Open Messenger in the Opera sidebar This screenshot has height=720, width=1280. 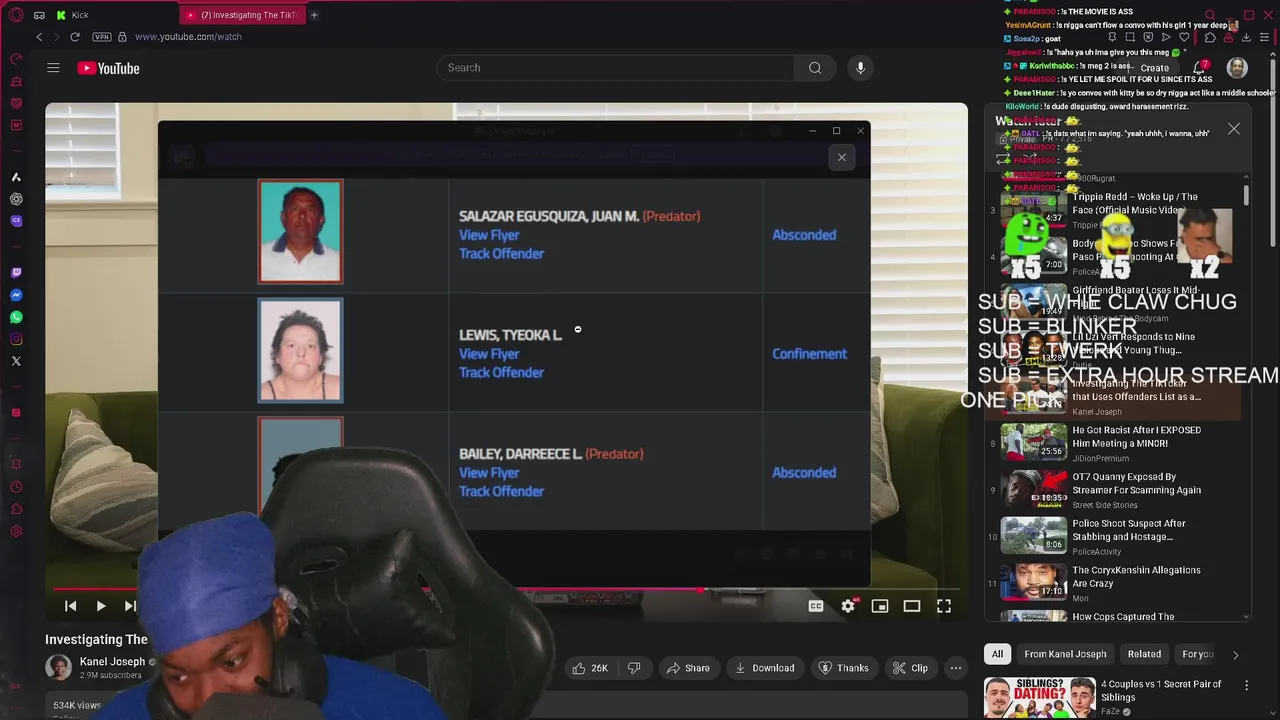pos(16,295)
